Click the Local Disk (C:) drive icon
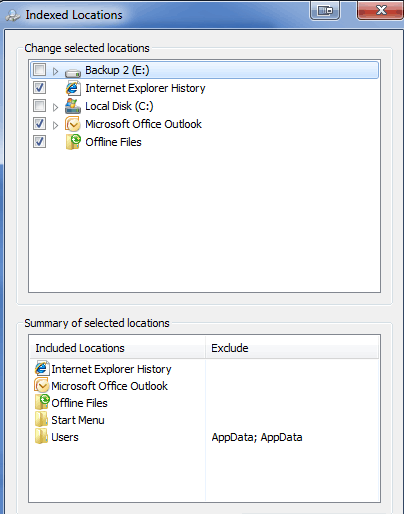The width and height of the screenshot is (404, 514). tap(73, 106)
